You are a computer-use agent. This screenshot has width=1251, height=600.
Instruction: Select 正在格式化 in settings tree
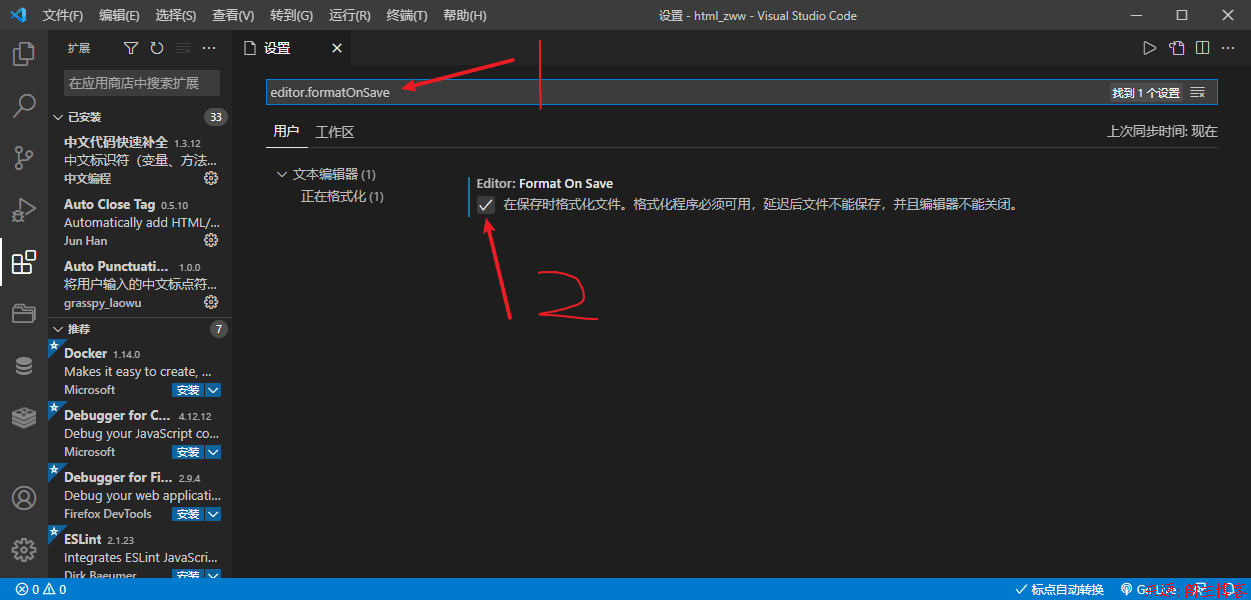click(x=342, y=197)
